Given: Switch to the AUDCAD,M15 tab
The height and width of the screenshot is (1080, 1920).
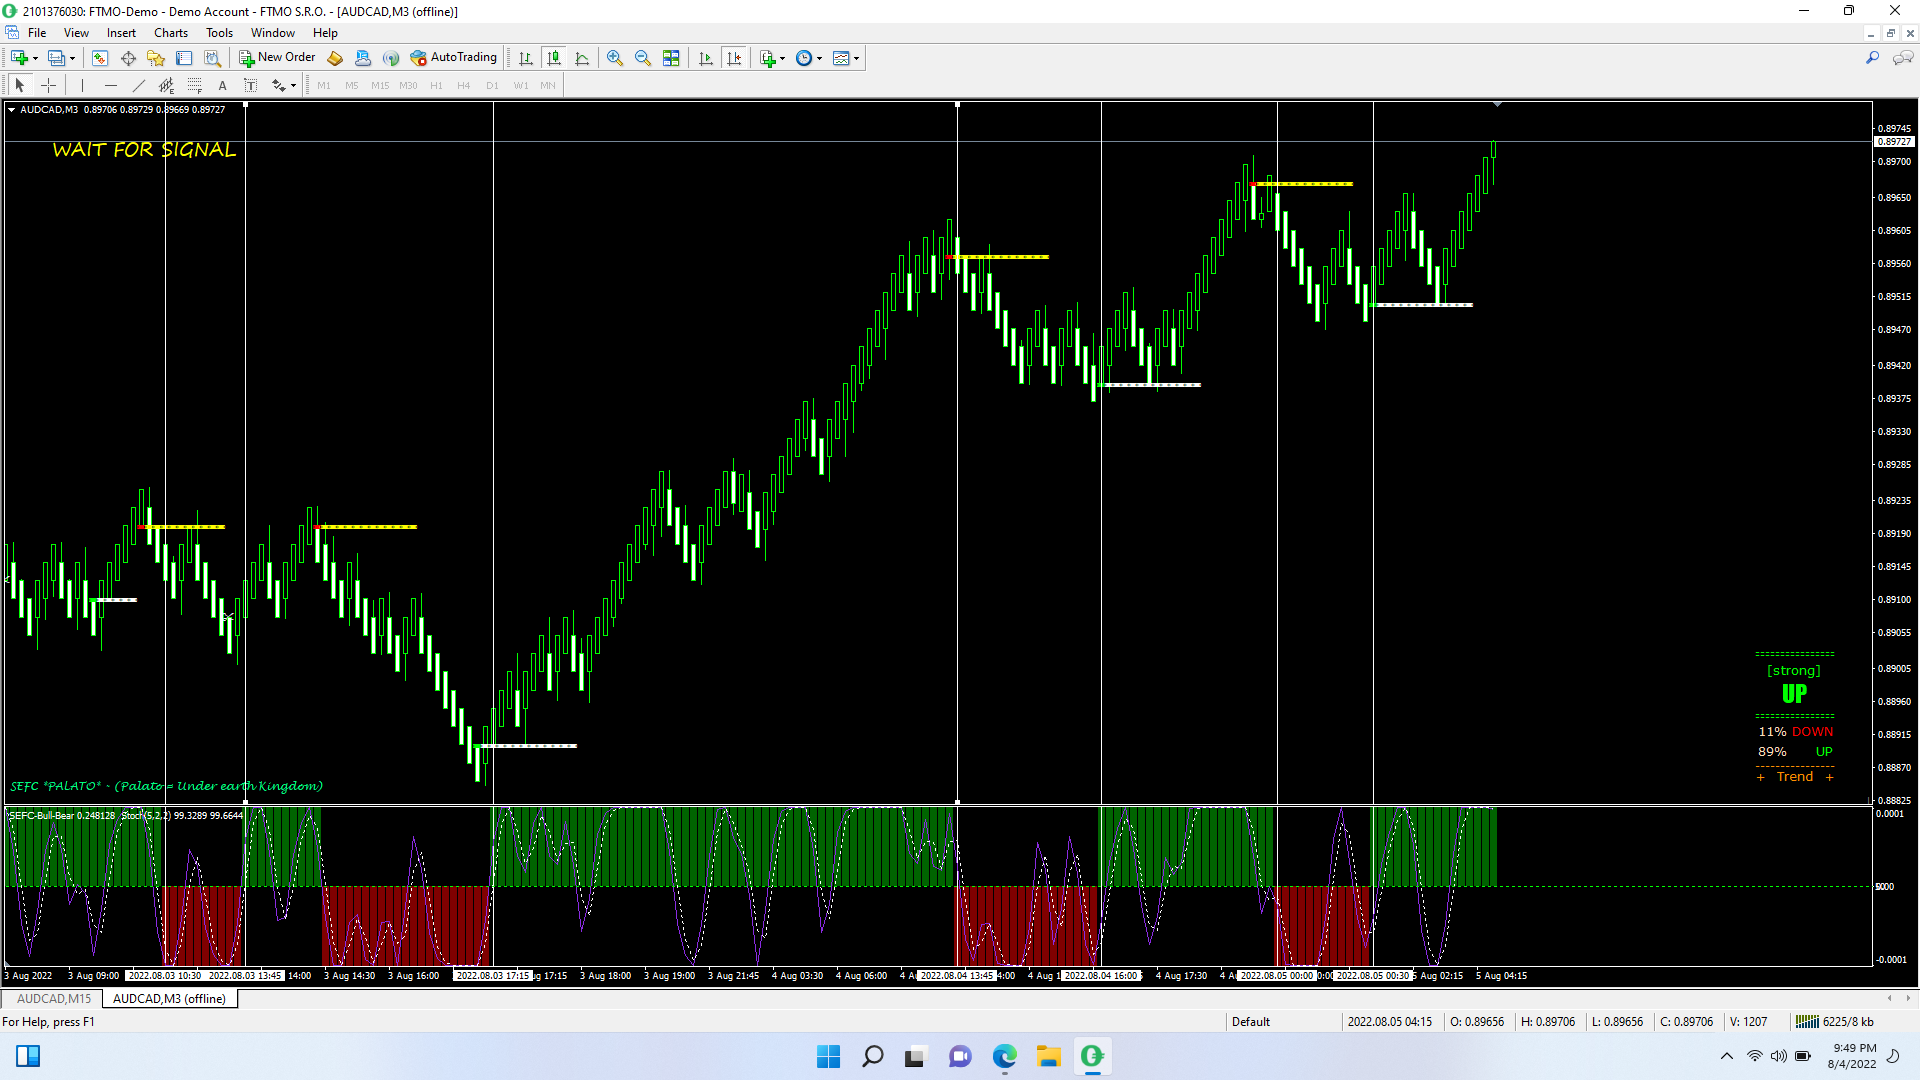Looking at the screenshot, I should [54, 998].
